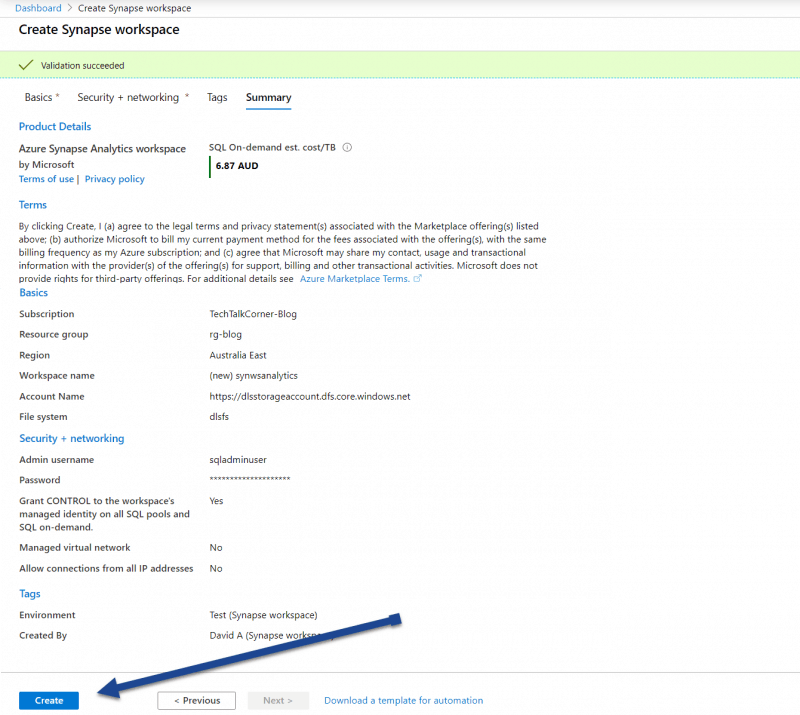Click the Create button
Viewport: 800px width, 715px height.
pos(48,700)
